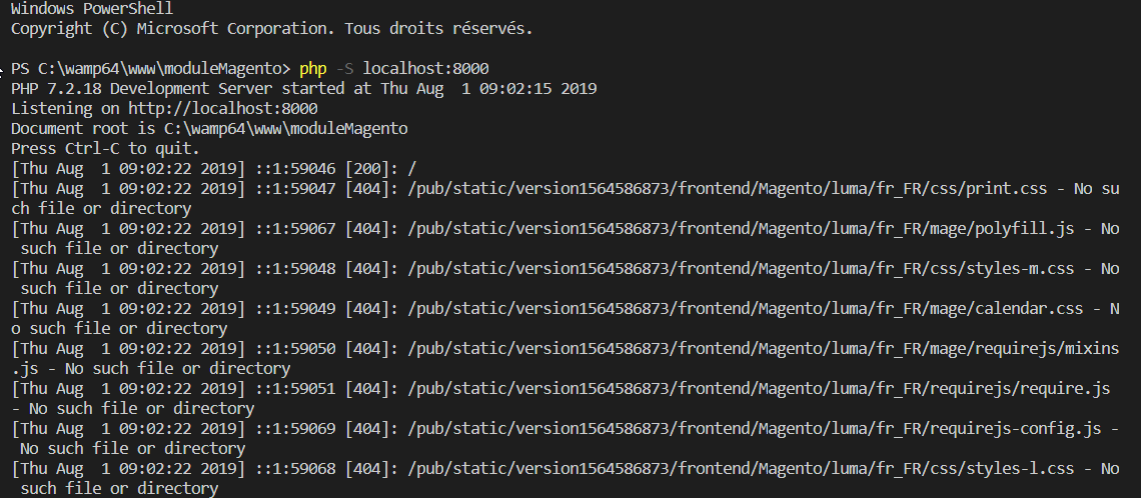Image resolution: width=1141 pixels, height=498 pixels.
Task: Click the server start time 09:02:15 2019
Action: (x=535, y=88)
